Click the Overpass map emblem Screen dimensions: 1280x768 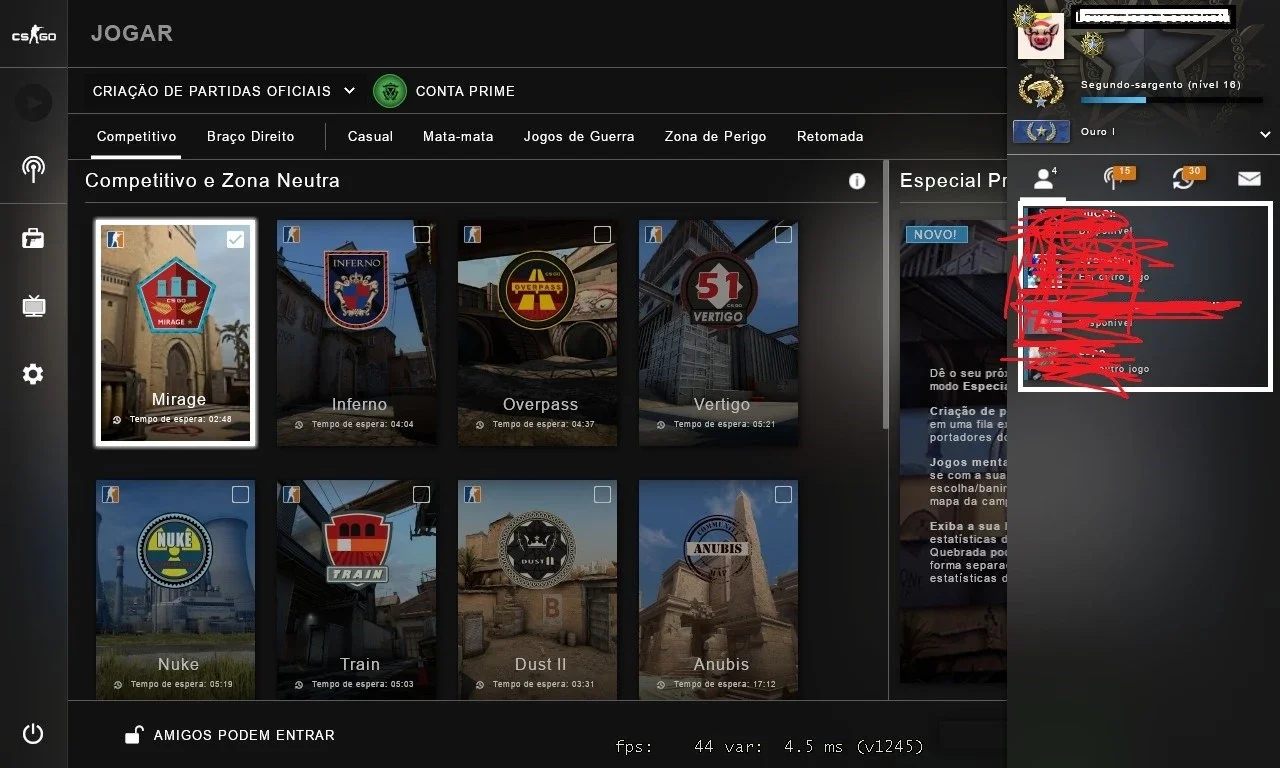point(538,291)
